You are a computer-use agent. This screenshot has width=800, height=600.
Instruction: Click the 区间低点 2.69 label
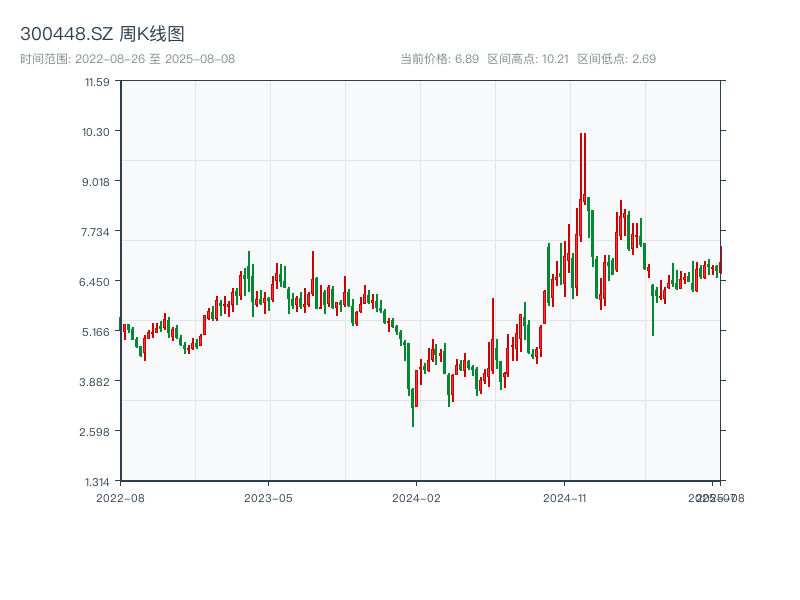tap(616, 59)
